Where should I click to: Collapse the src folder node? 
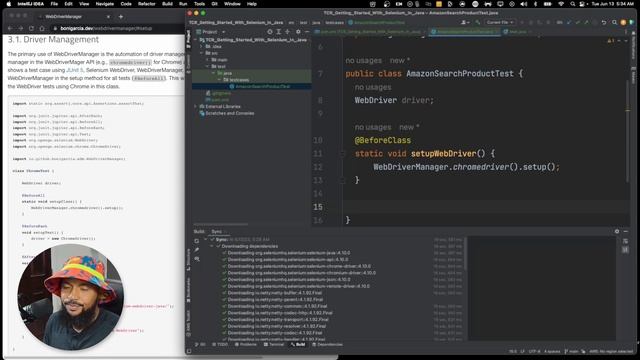pyautogui.click(x=202, y=53)
